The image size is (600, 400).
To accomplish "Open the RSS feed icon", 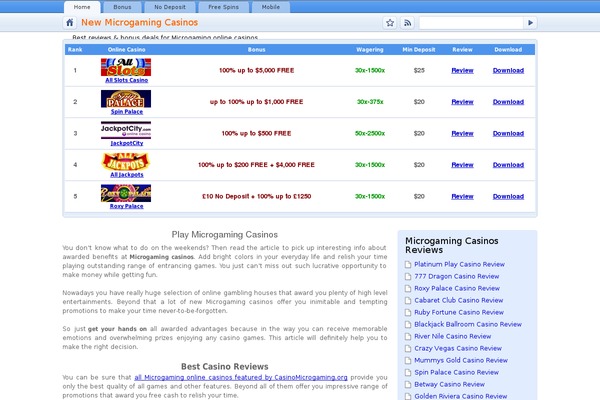I will (x=408, y=23).
